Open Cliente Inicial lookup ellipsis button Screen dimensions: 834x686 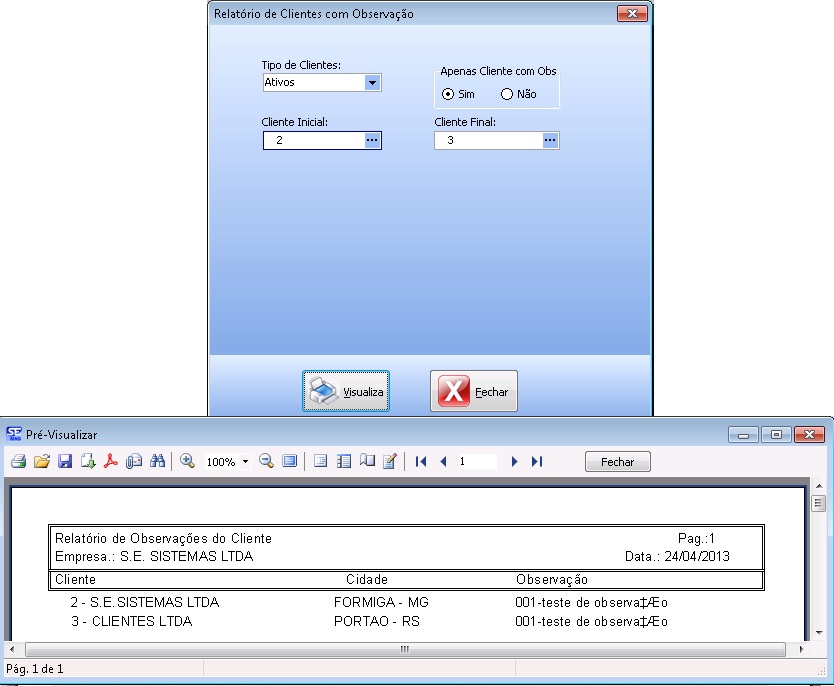(372, 142)
